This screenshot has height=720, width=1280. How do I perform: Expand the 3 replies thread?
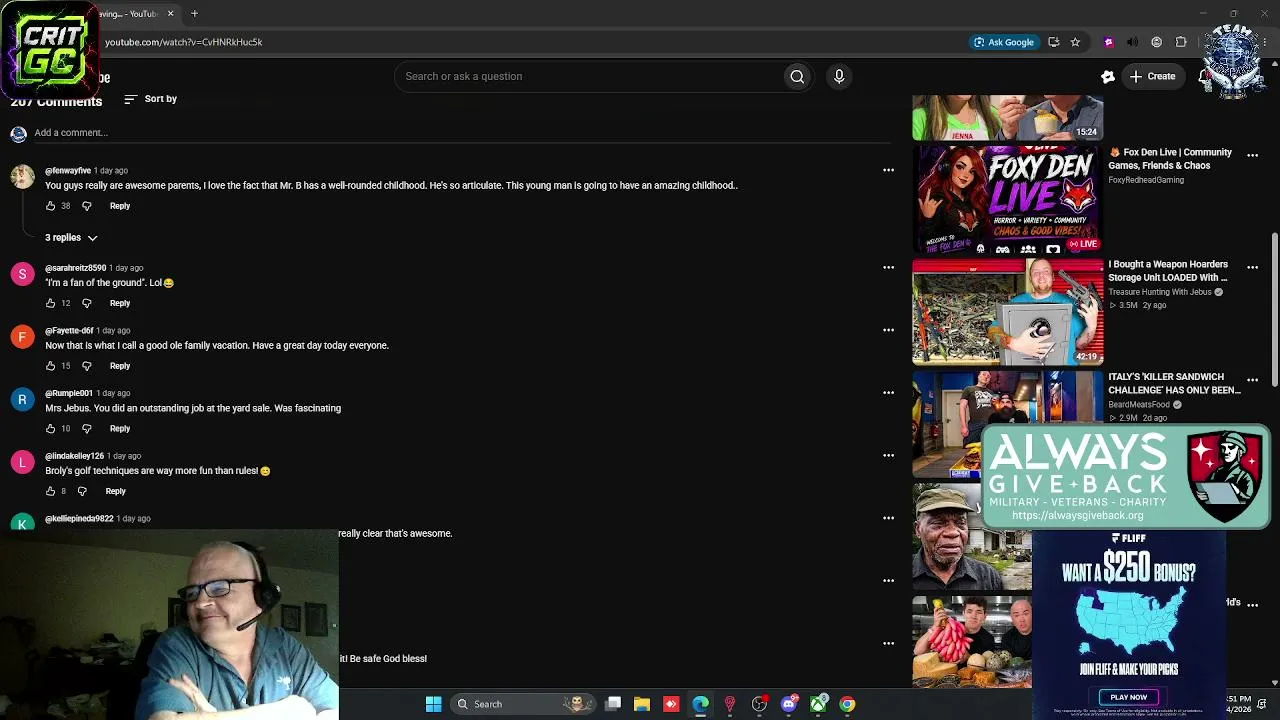click(71, 238)
